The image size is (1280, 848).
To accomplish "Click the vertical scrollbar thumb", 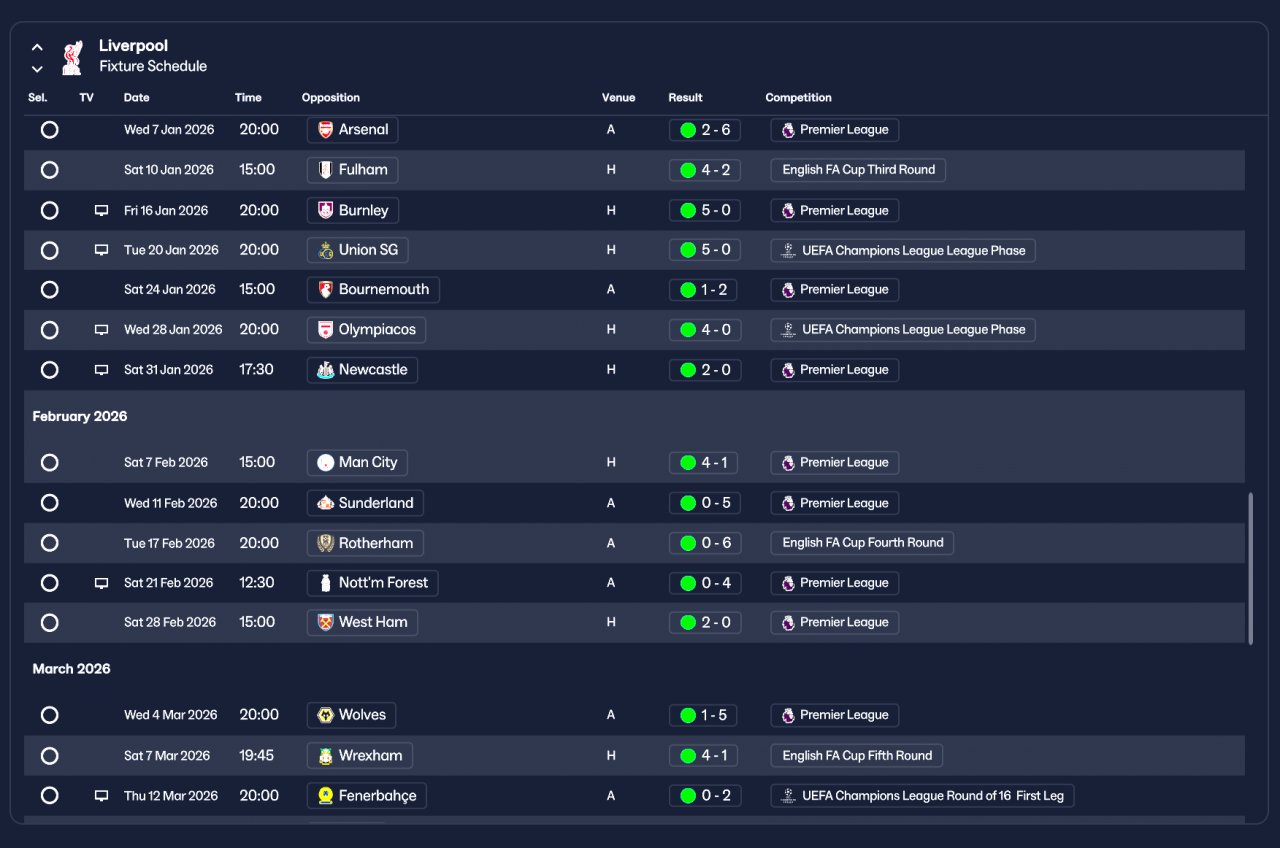I will click(x=1250, y=568).
